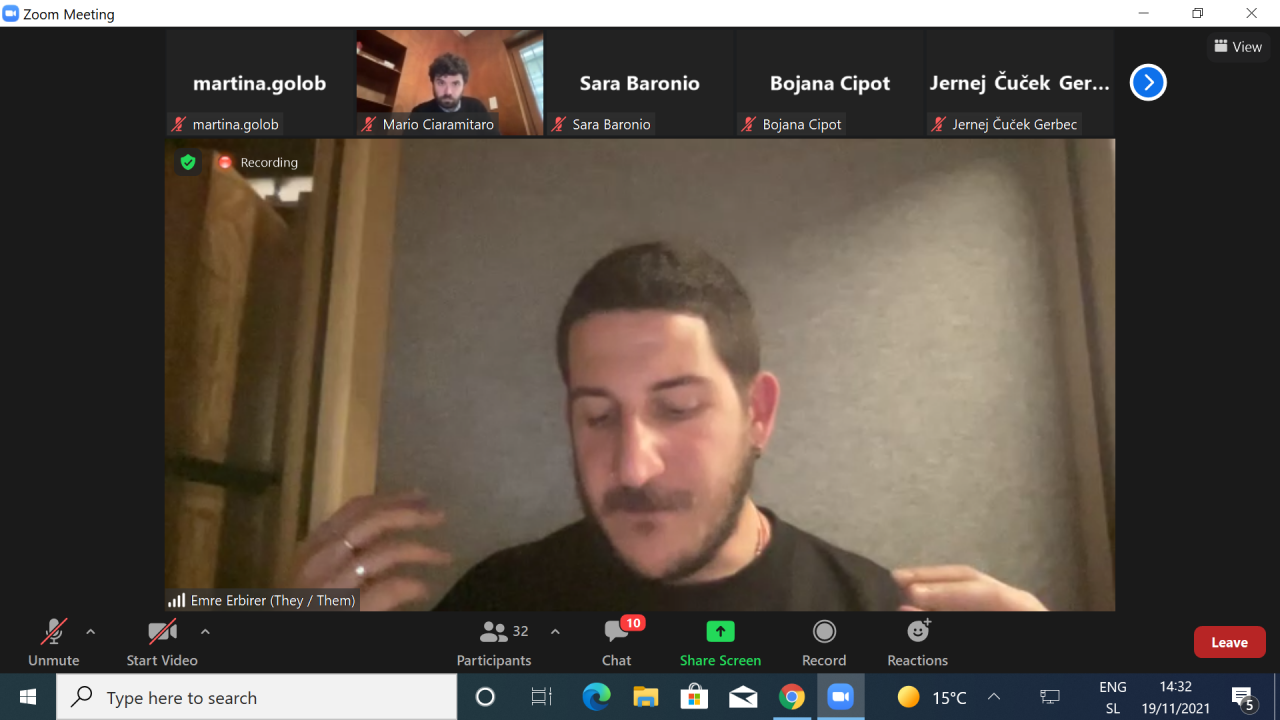Image resolution: width=1280 pixels, height=720 pixels.
Task: Open Mail app from the taskbar
Action: (743, 697)
